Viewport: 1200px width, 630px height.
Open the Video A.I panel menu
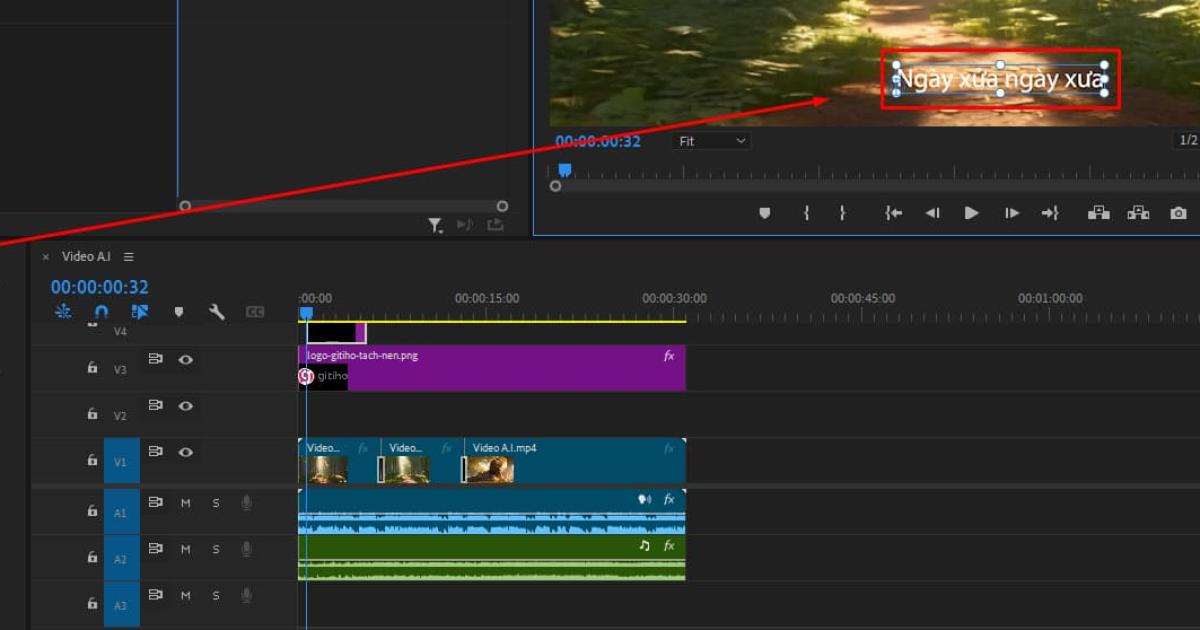tap(128, 256)
